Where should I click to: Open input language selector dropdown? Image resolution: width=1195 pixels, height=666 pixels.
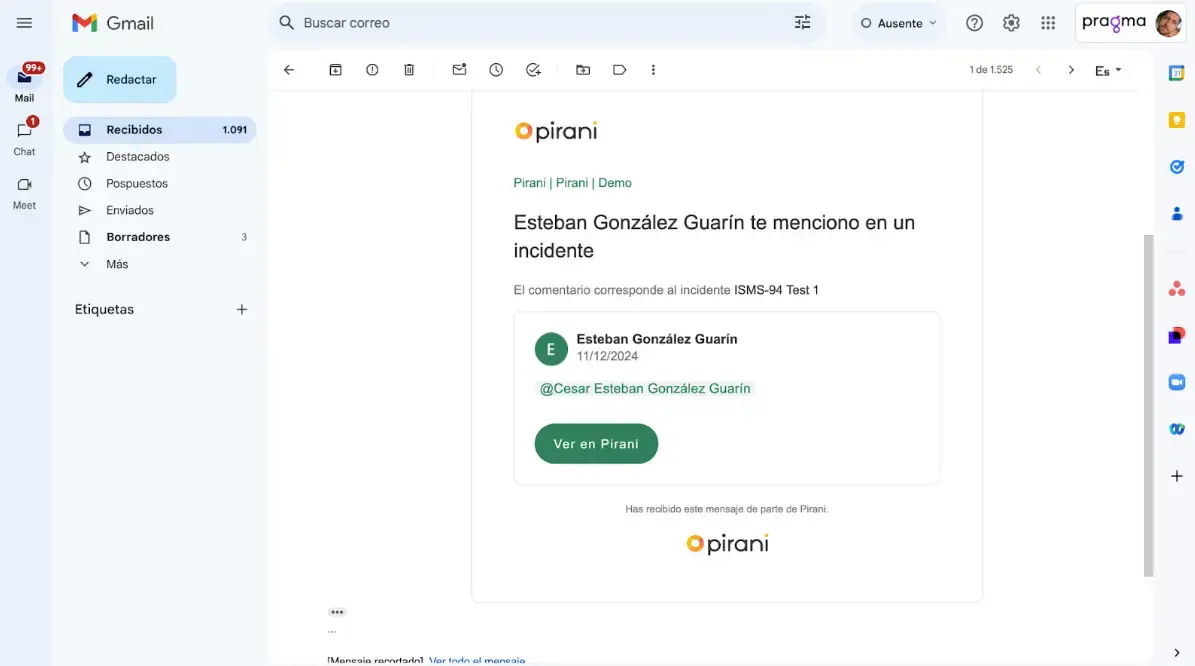(1108, 70)
